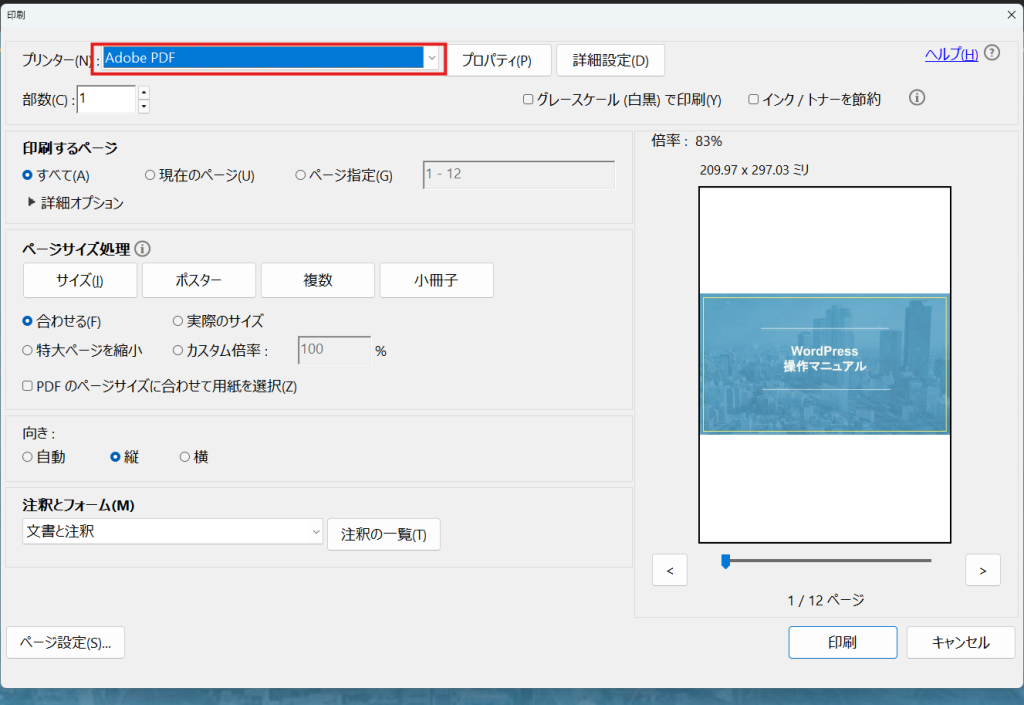
Task: Click the ink/toner saving info icon
Action: coord(916,98)
